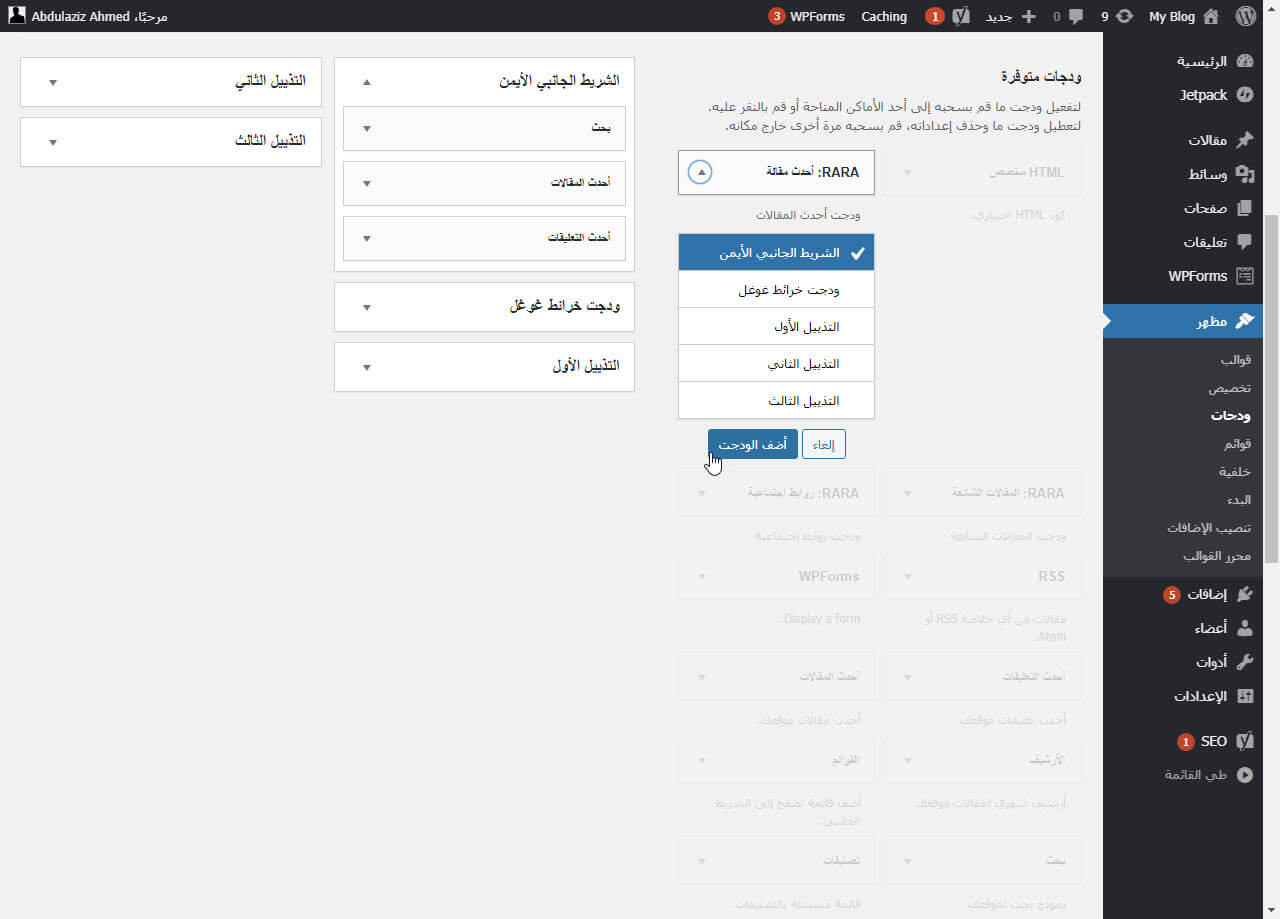1280x919 pixels.
Task: Click the إلغاء cancel button
Action: tap(824, 444)
